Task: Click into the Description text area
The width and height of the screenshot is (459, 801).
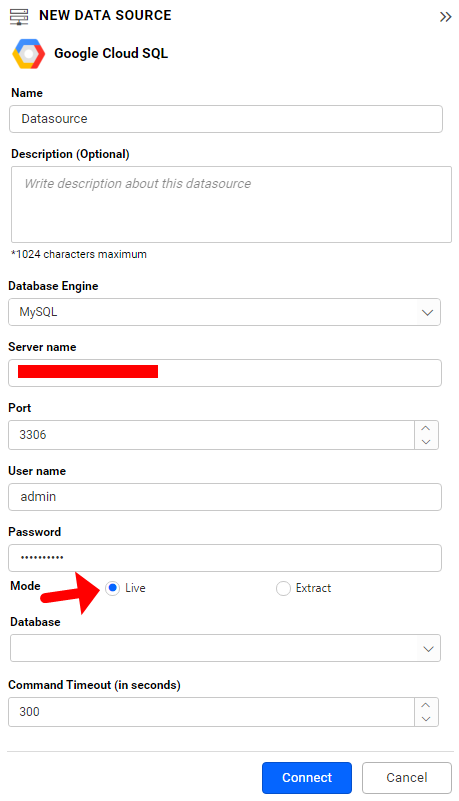Action: click(231, 204)
